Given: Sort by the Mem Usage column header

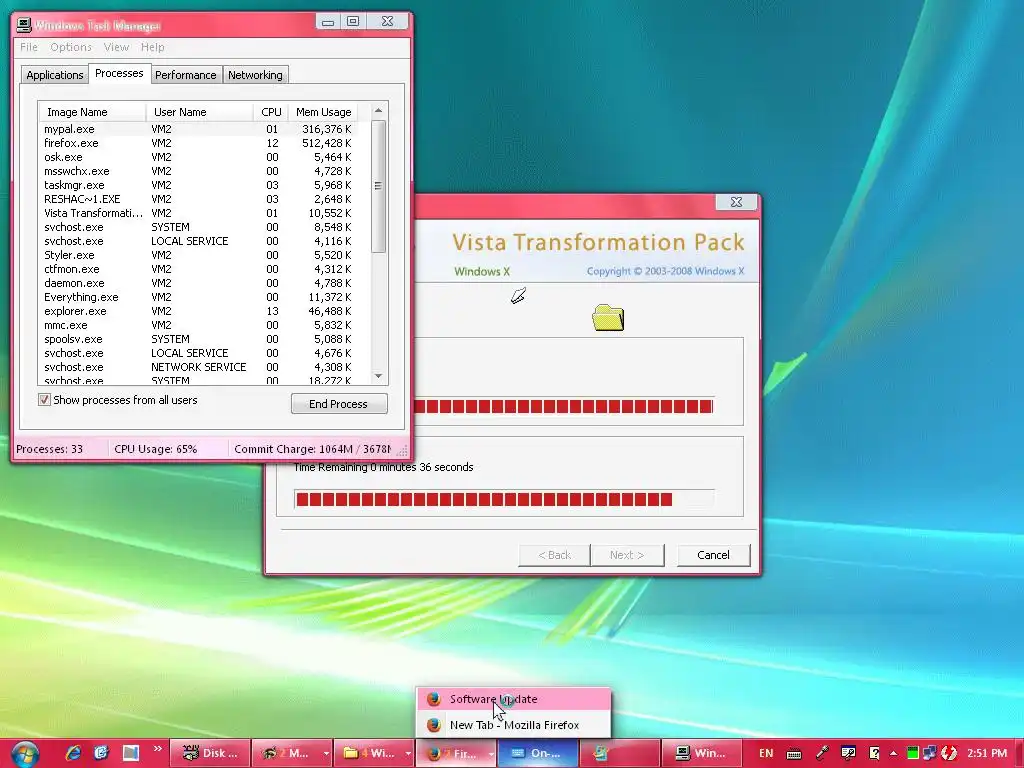Looking at the screenshot, I should (x=323, y=112).
